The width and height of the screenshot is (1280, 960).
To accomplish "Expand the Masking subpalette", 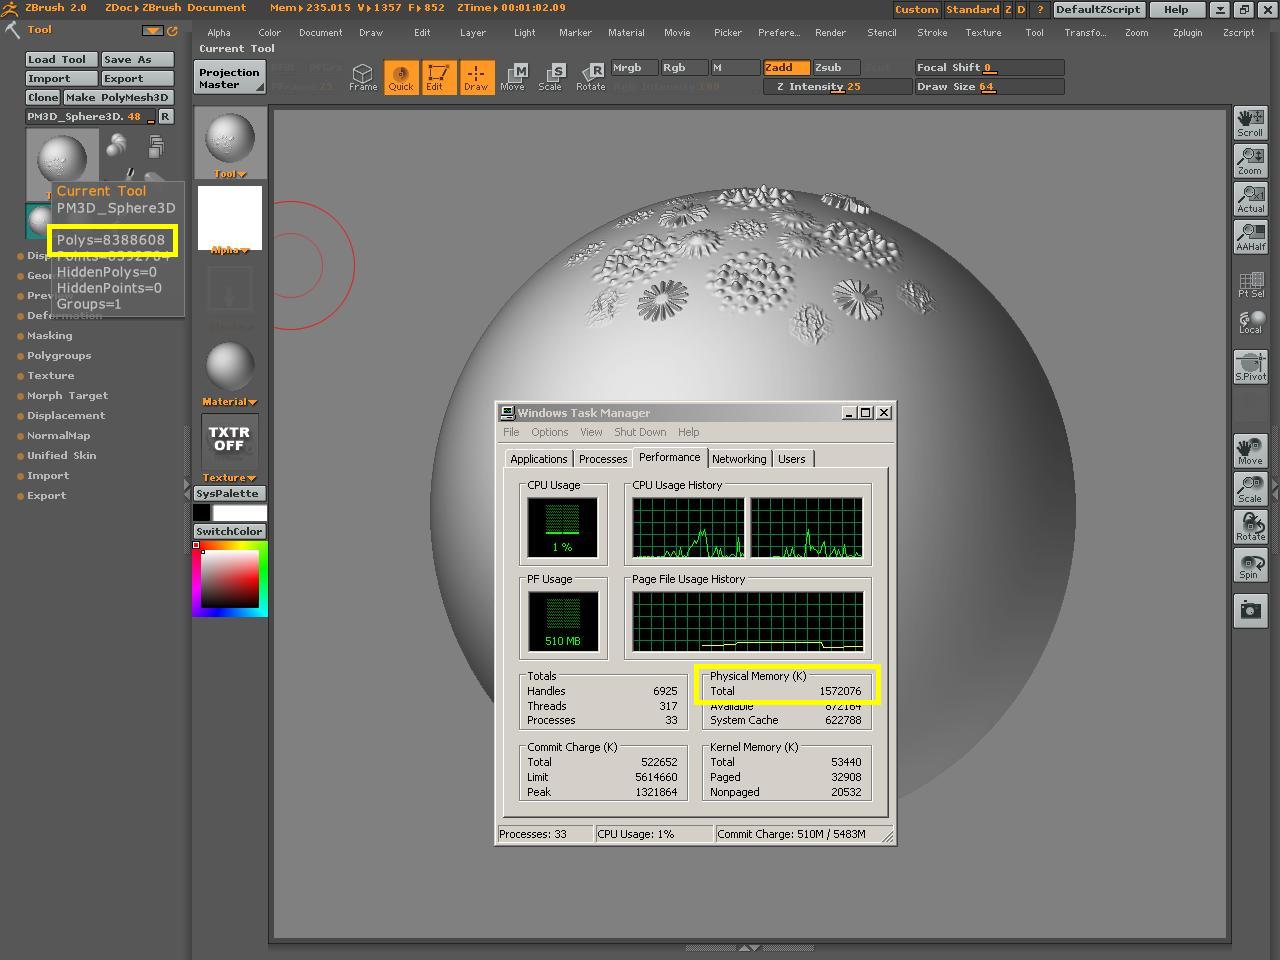I will coord(49,336).
